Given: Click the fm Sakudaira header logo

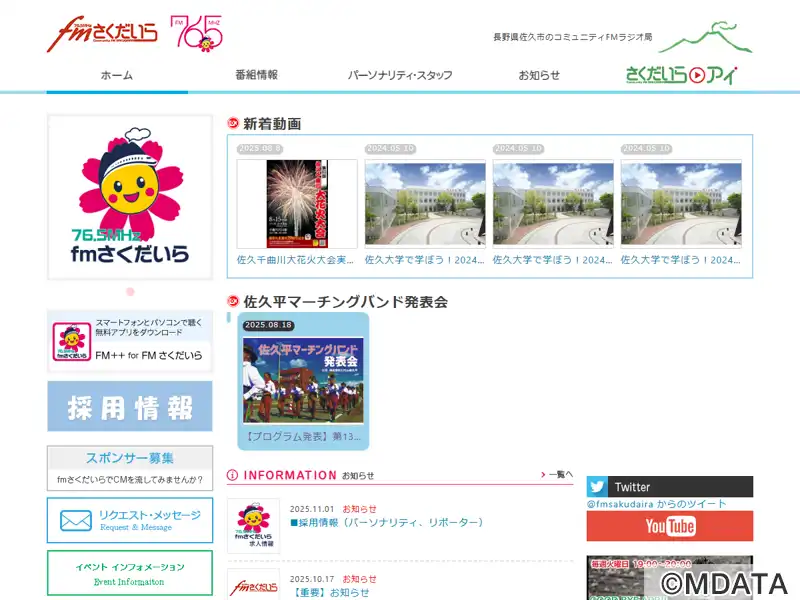Looking at the screenshot, I should (x=101, y=33).
